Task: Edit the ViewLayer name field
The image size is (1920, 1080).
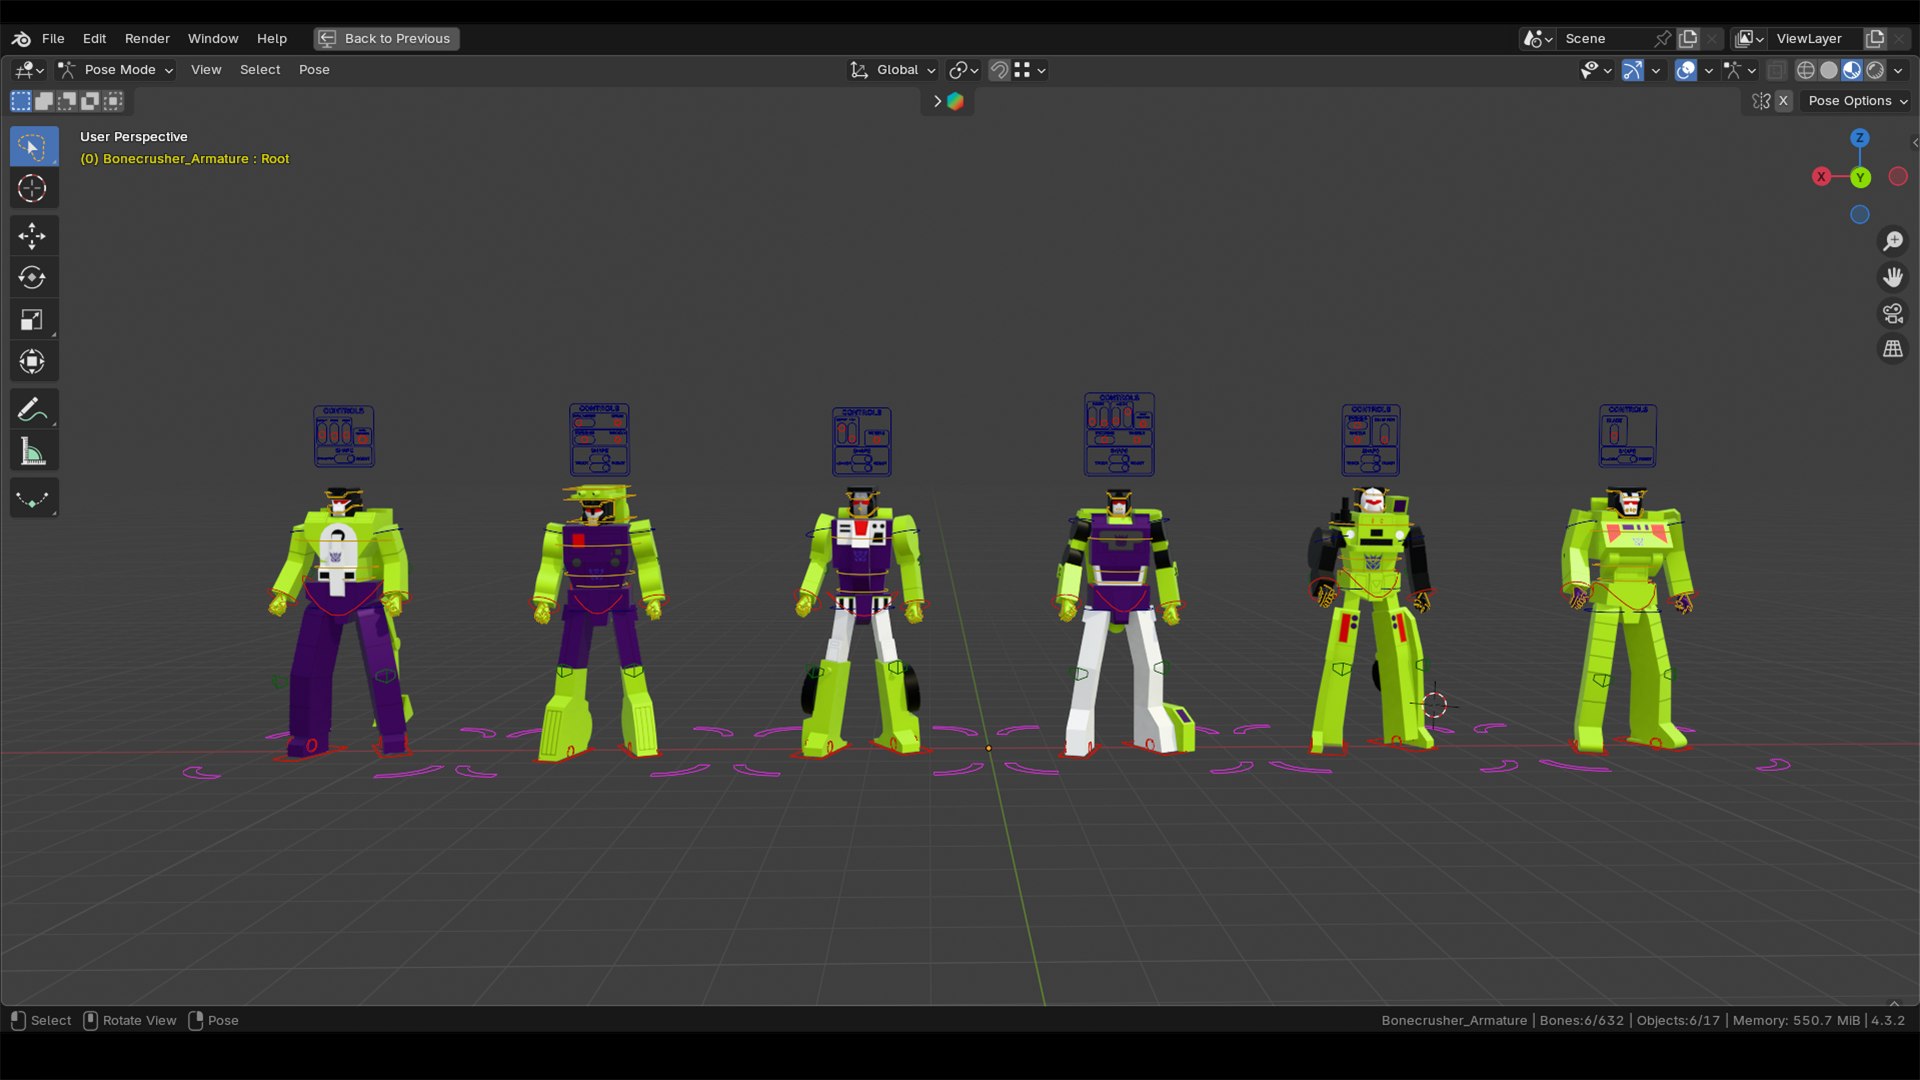Action: [1814, 38]
